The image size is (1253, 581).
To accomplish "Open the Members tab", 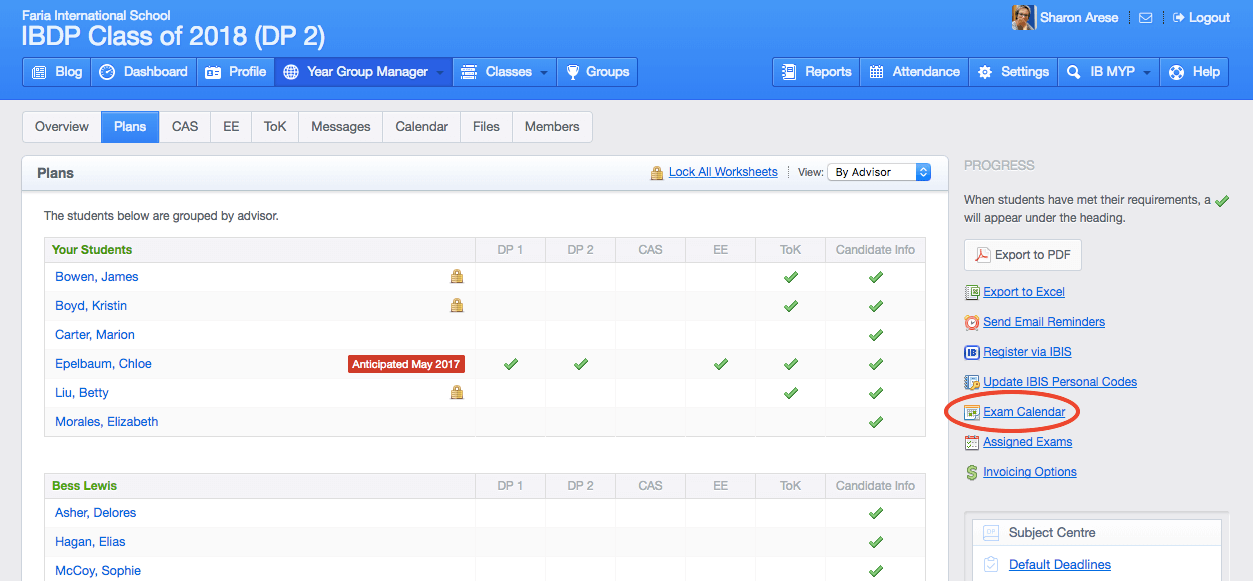I will pos(552,127).
